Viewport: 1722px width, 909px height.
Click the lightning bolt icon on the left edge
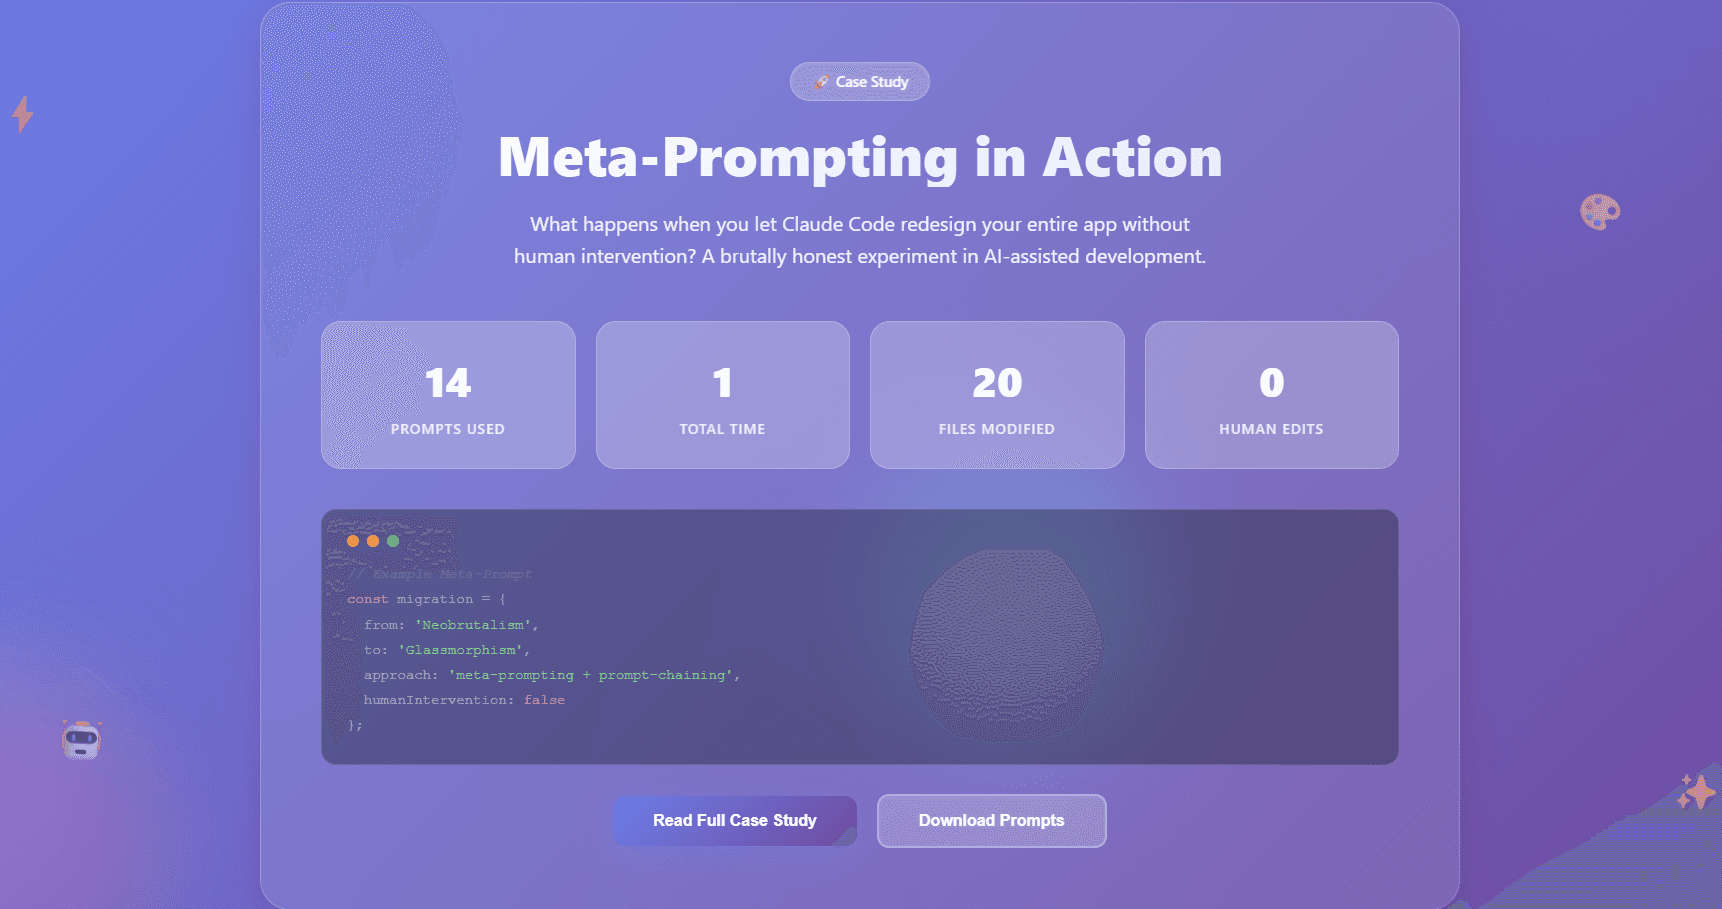click(22, 114)
